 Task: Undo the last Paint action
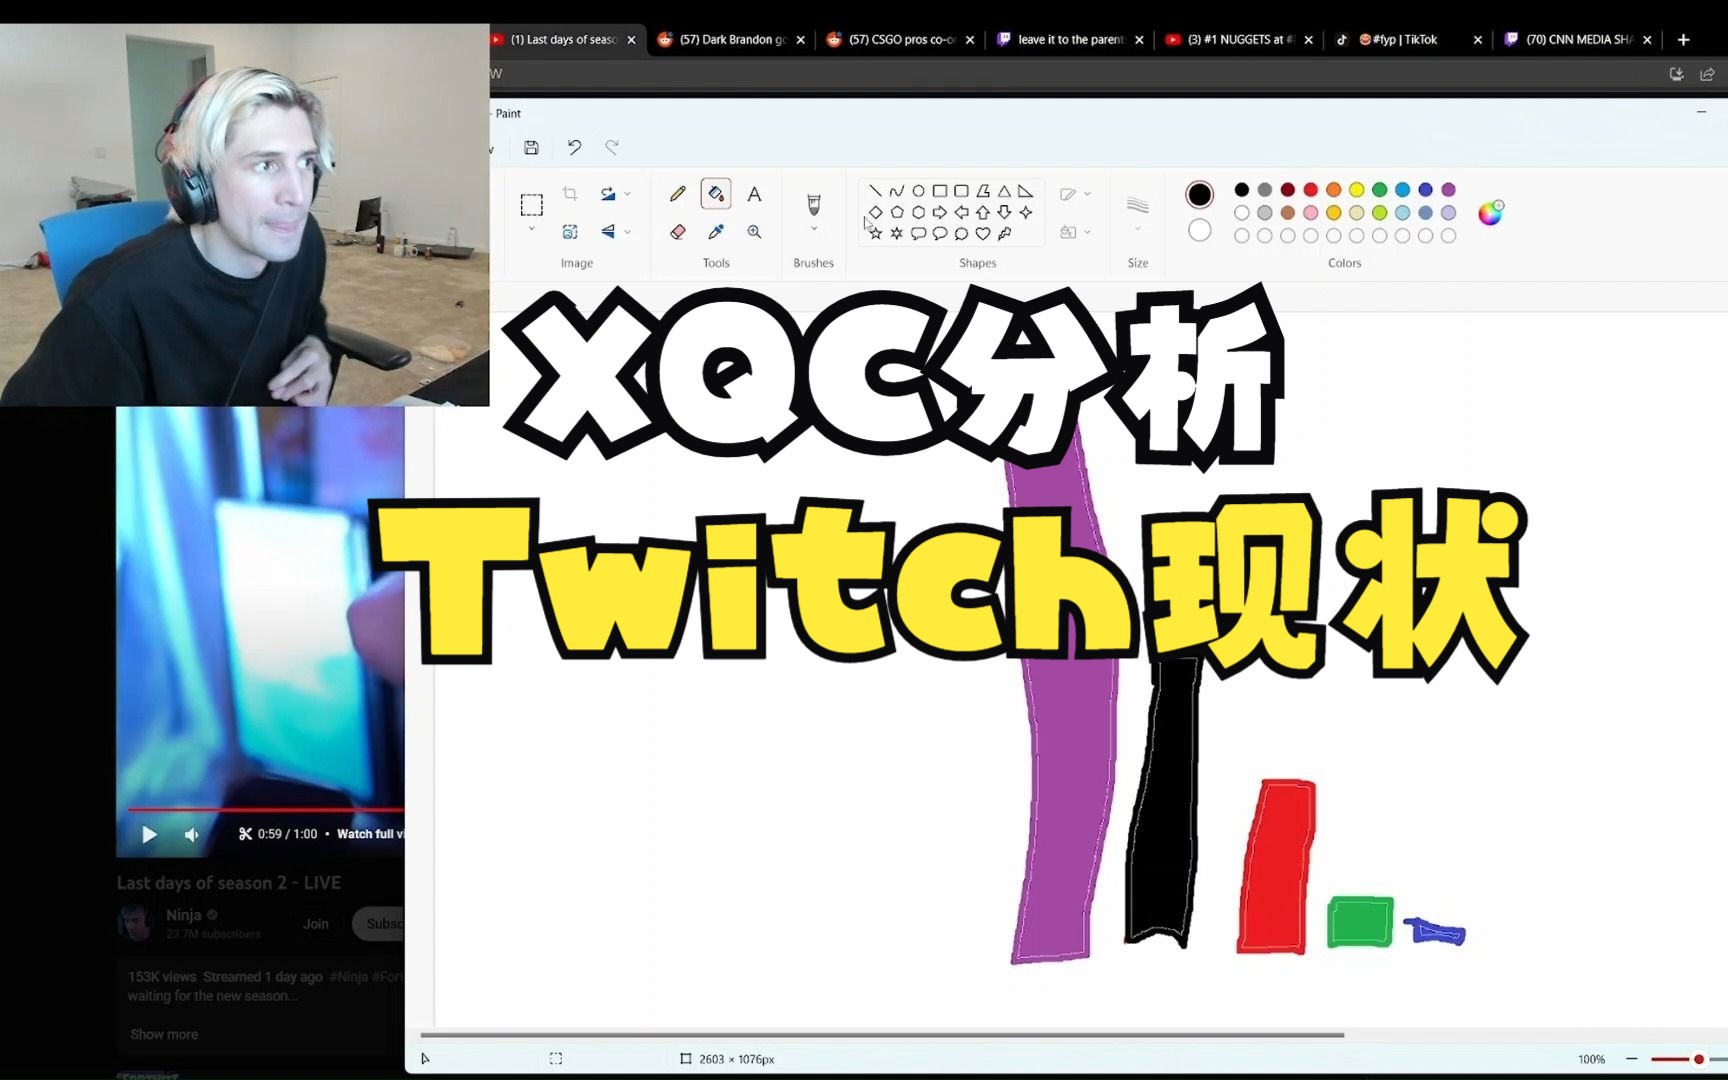click(x=574, y=148)
